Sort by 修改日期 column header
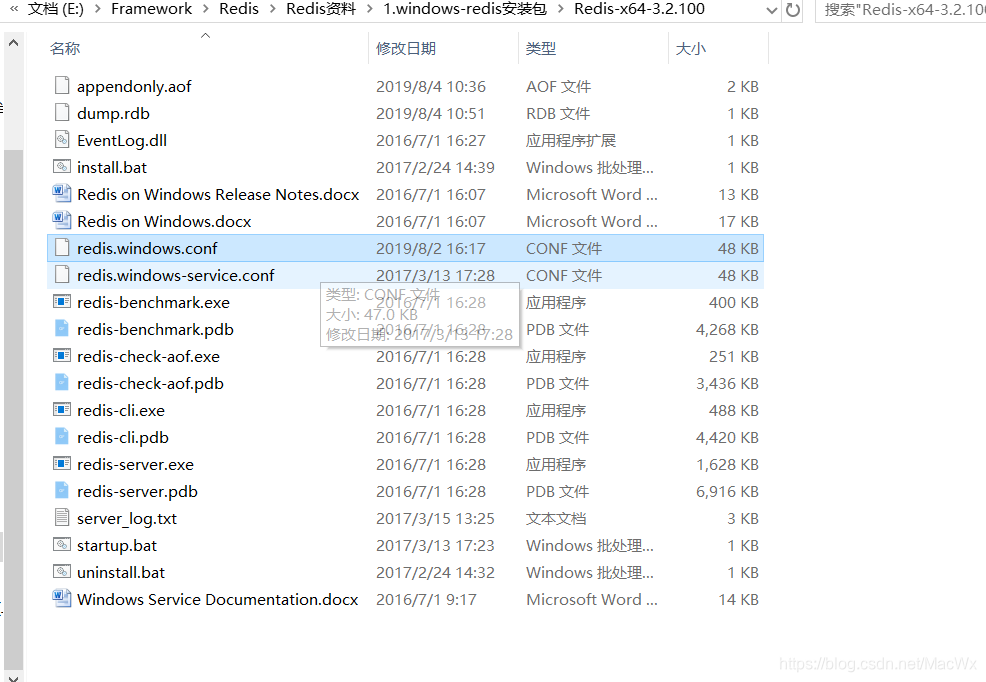986x682 pixels. click(406, 48)
